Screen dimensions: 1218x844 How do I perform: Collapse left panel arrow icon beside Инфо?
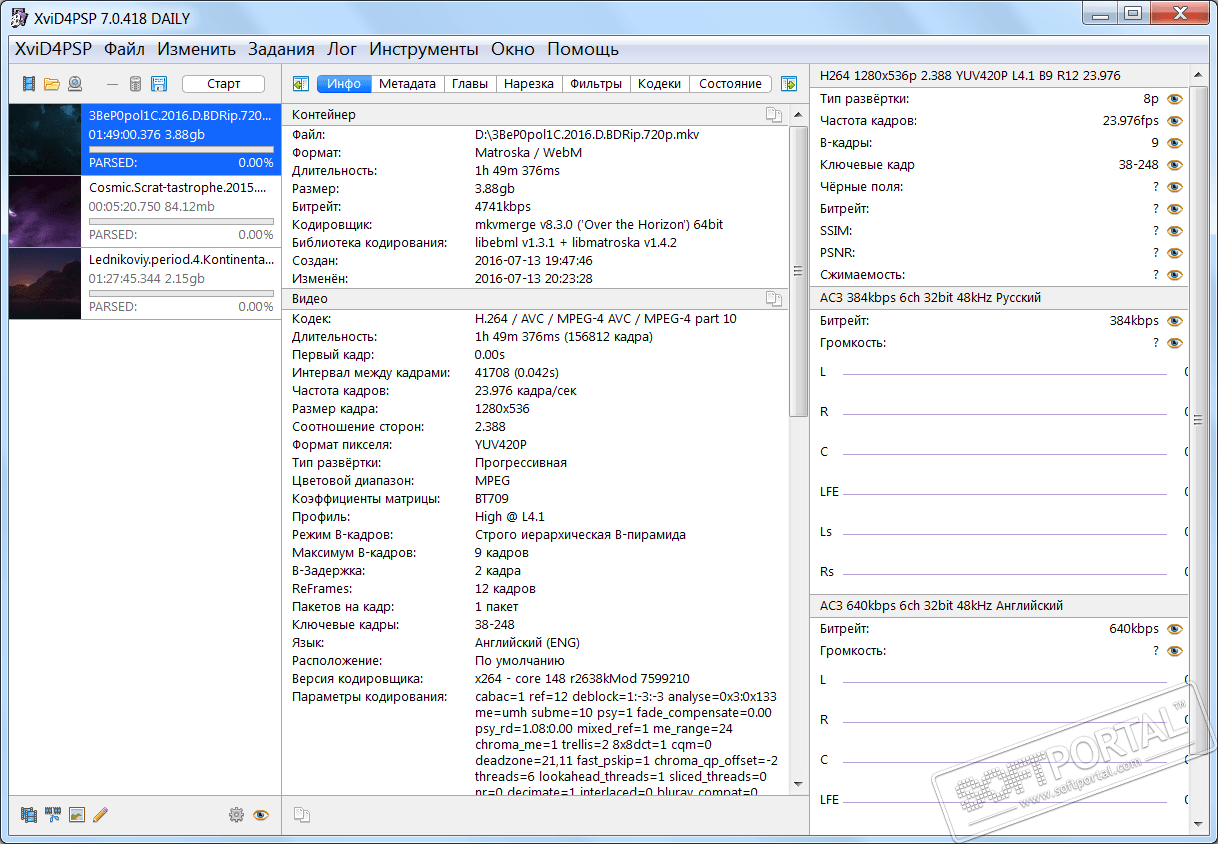coord(300,84)
